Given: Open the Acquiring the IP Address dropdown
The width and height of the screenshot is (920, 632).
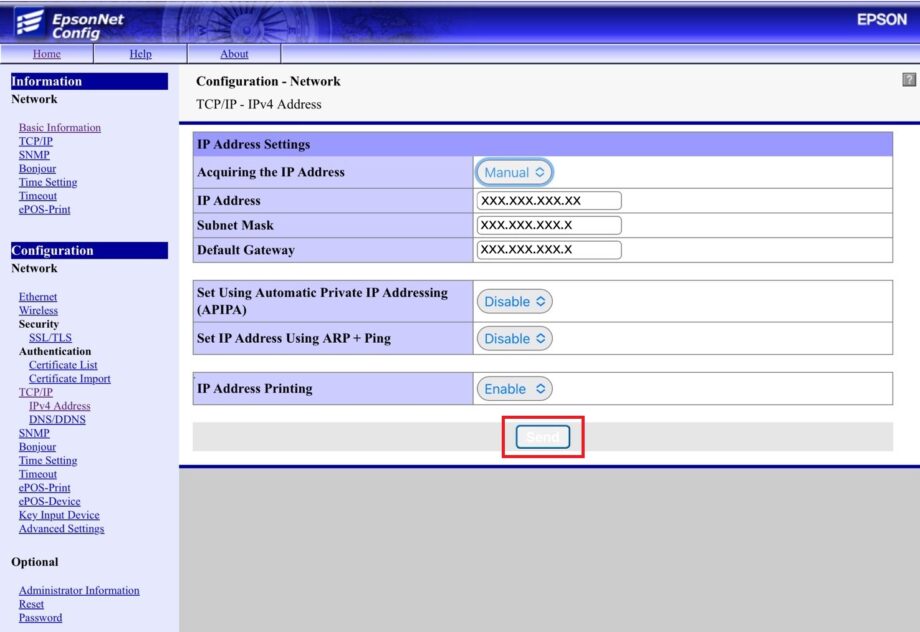Looking at the screenshot, I should [514, 172].
